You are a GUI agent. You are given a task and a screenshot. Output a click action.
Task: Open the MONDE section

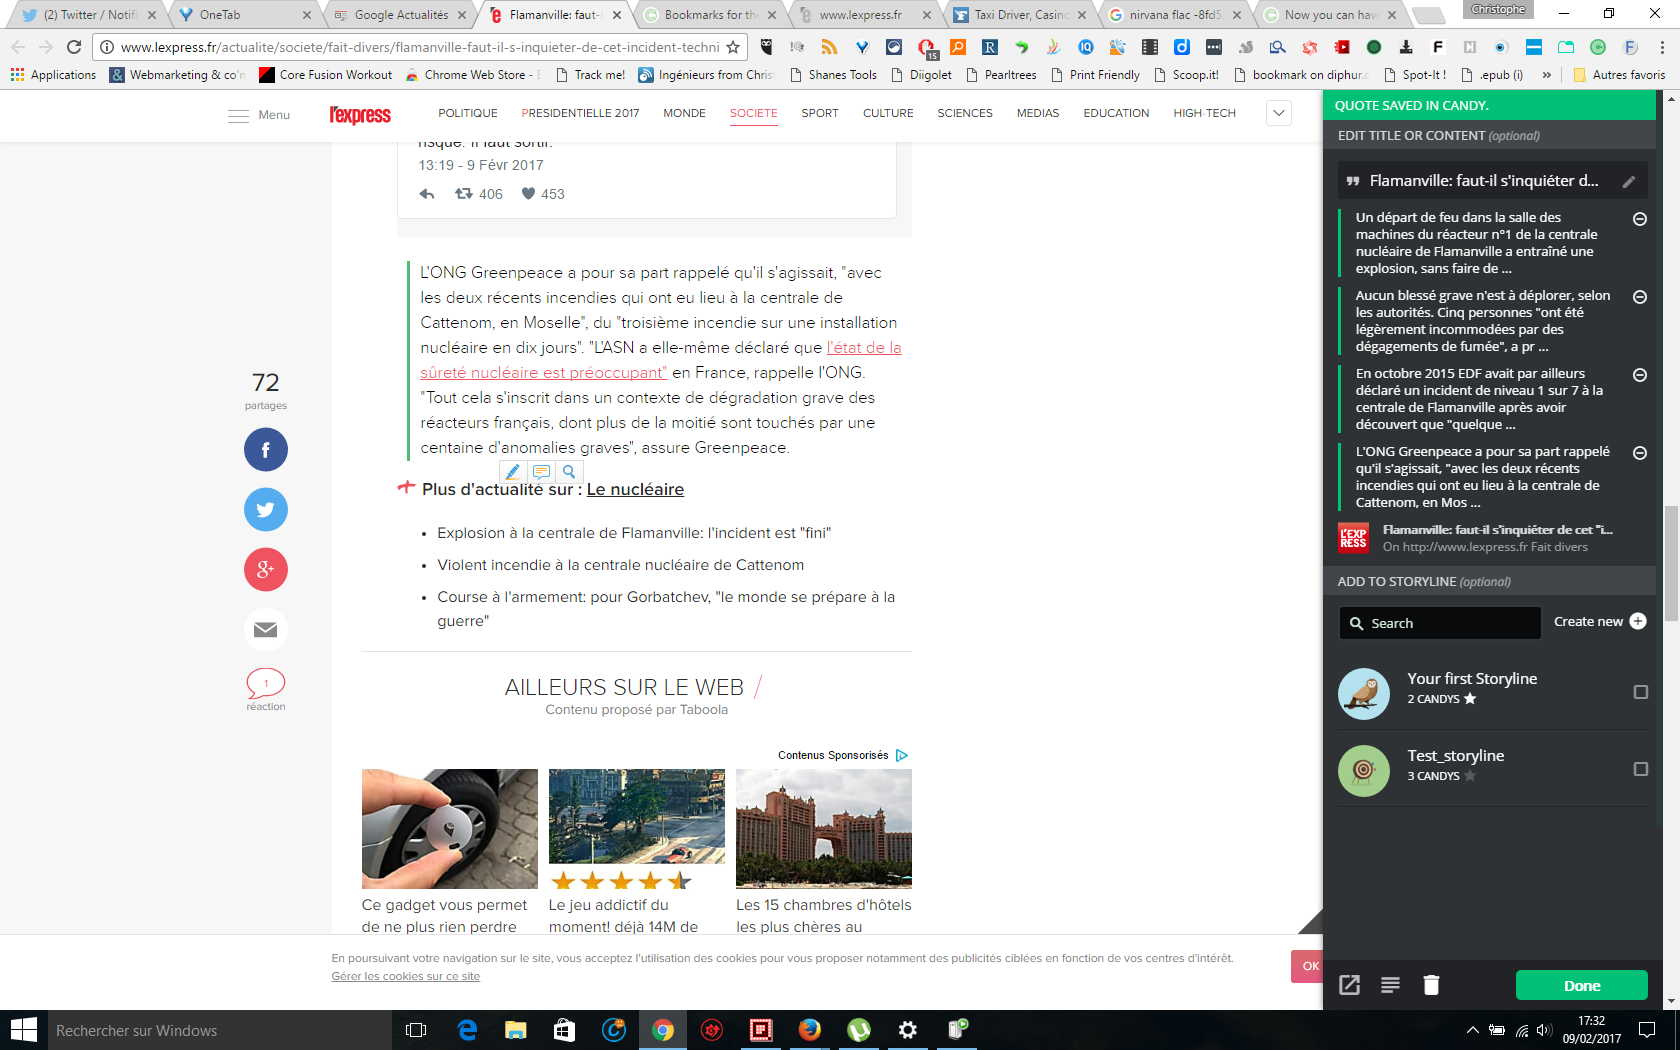click(x=684, y=113)
